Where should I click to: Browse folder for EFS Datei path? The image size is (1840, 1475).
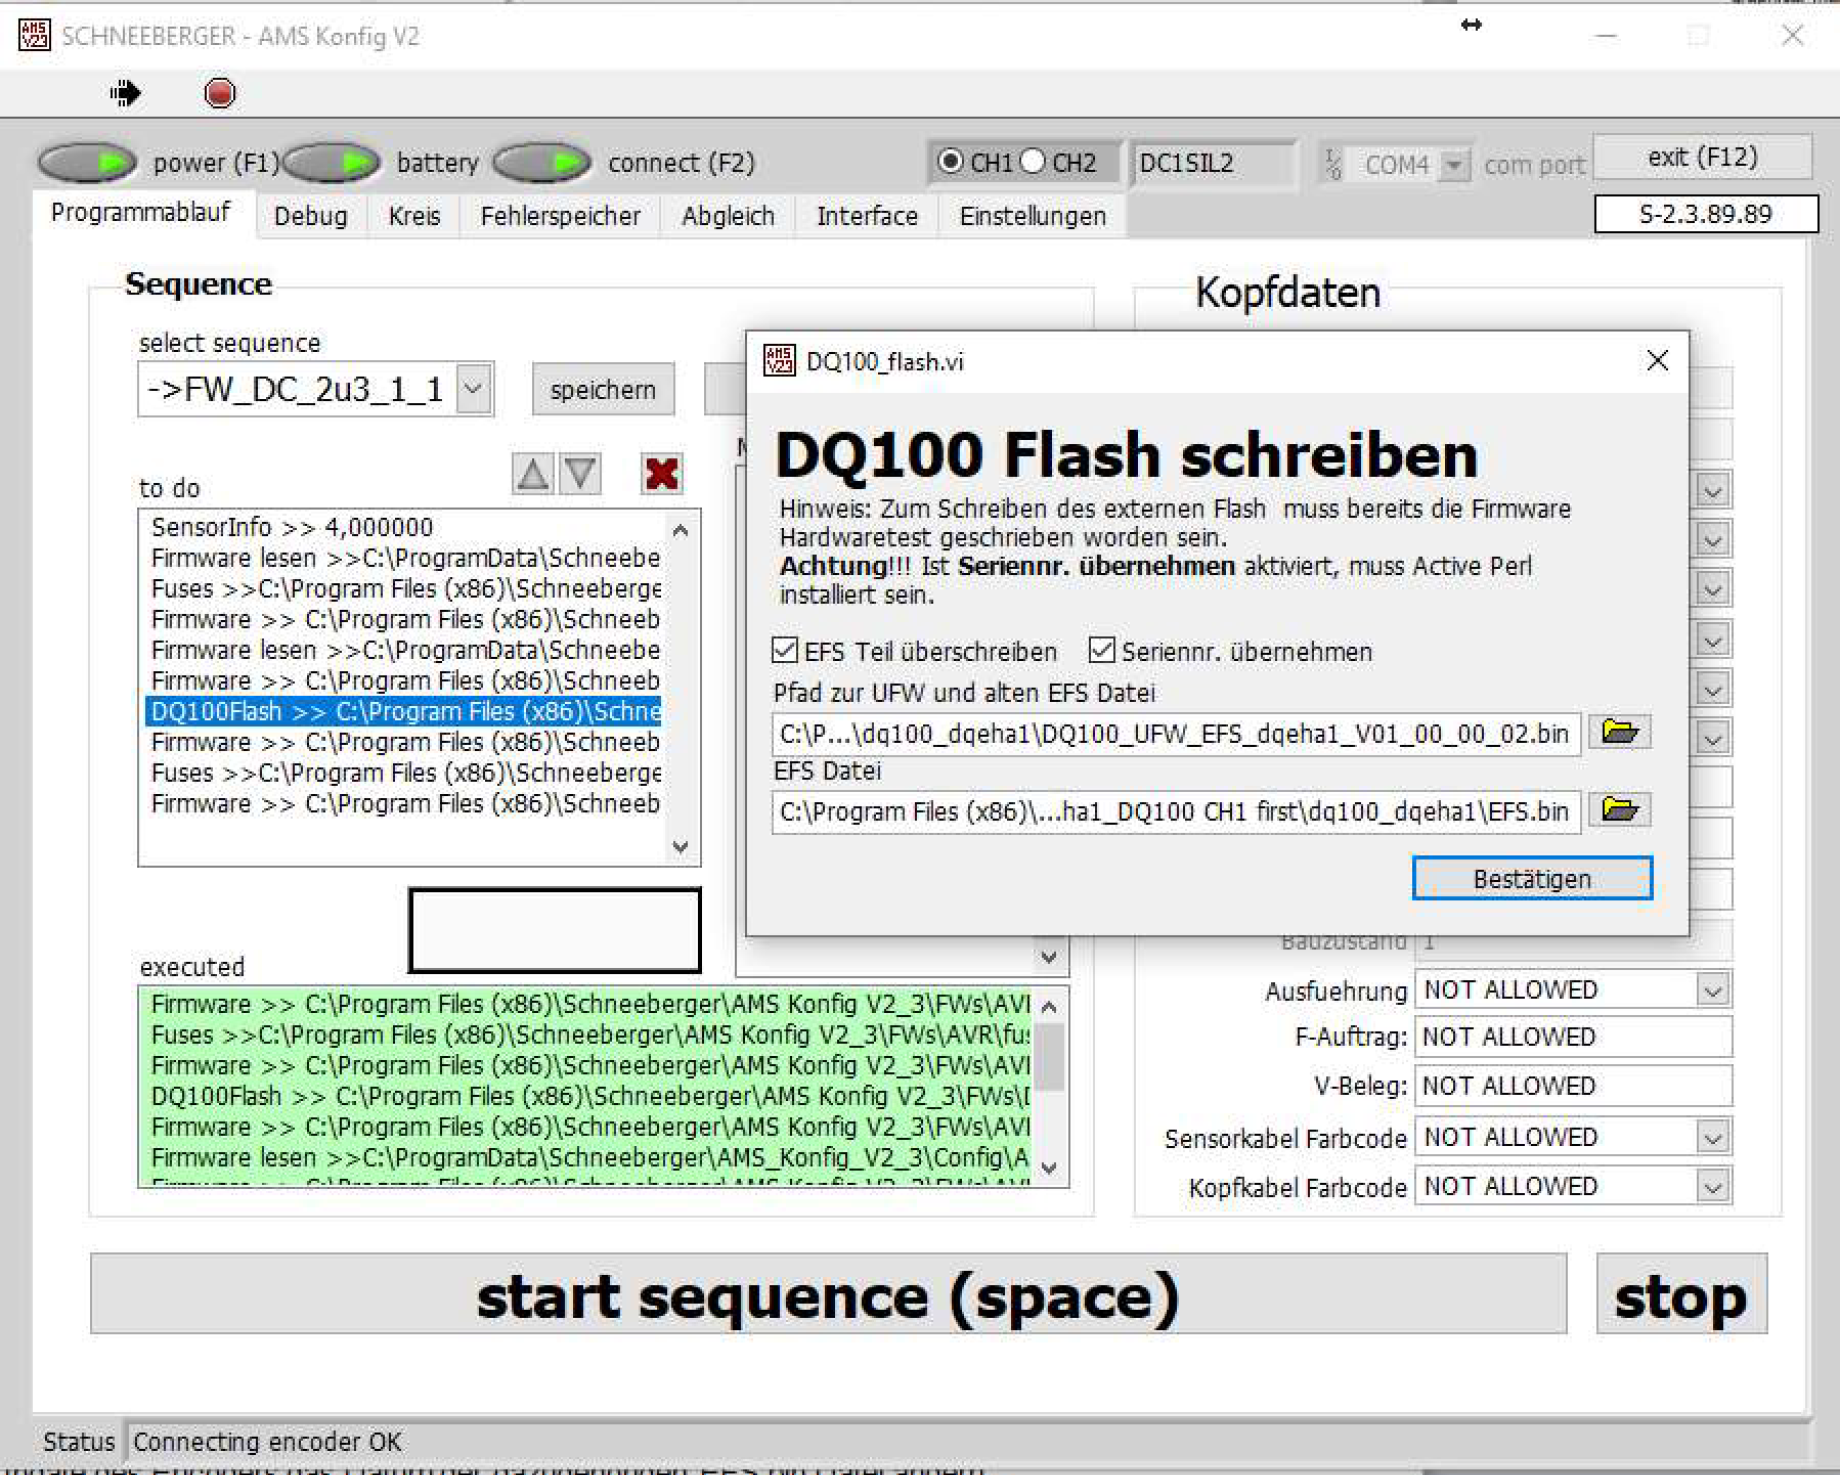click(1619, 809)
